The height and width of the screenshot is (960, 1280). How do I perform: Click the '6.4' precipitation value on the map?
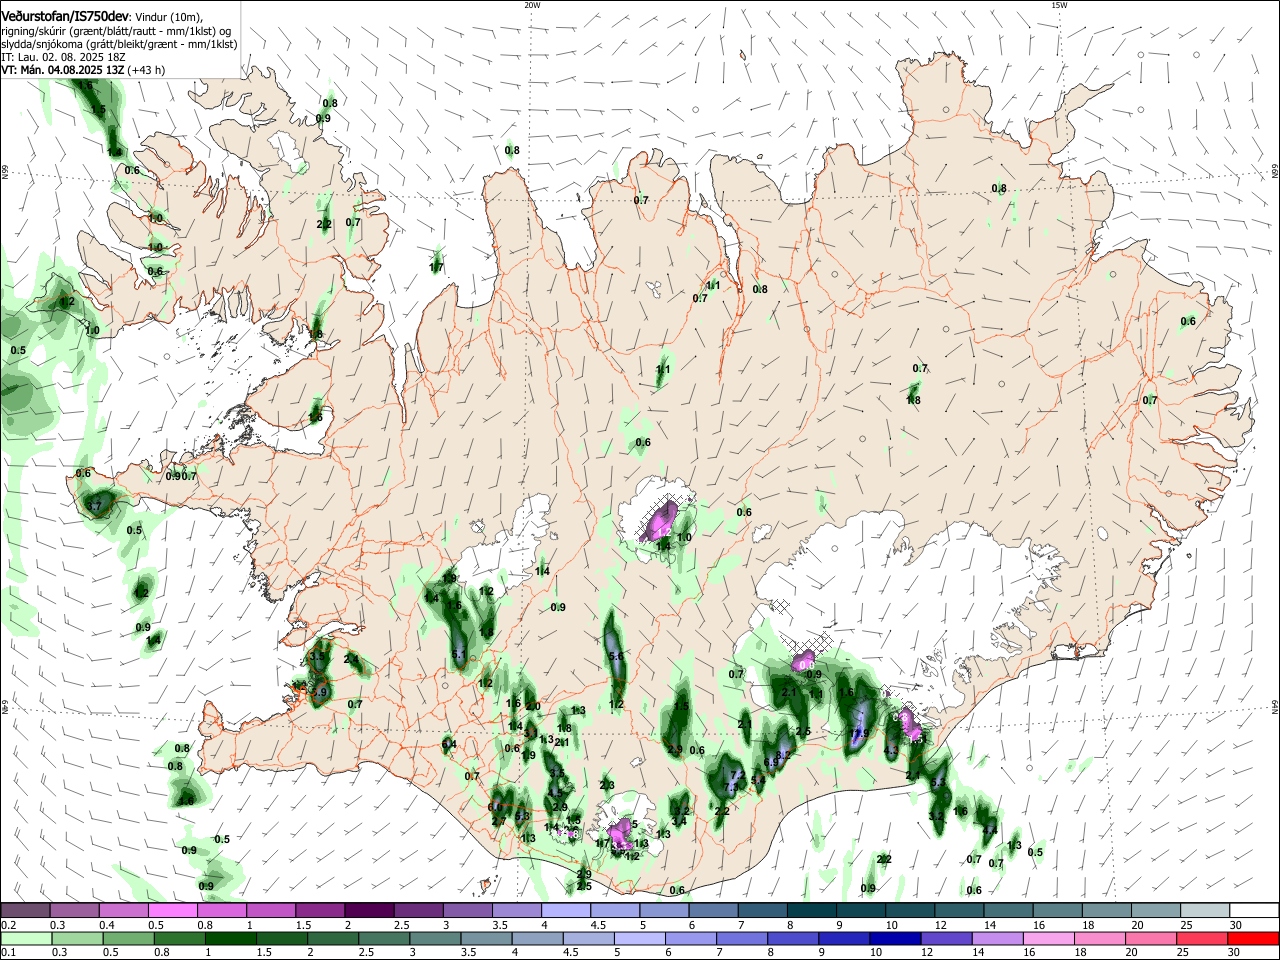[x=449, y=744]
